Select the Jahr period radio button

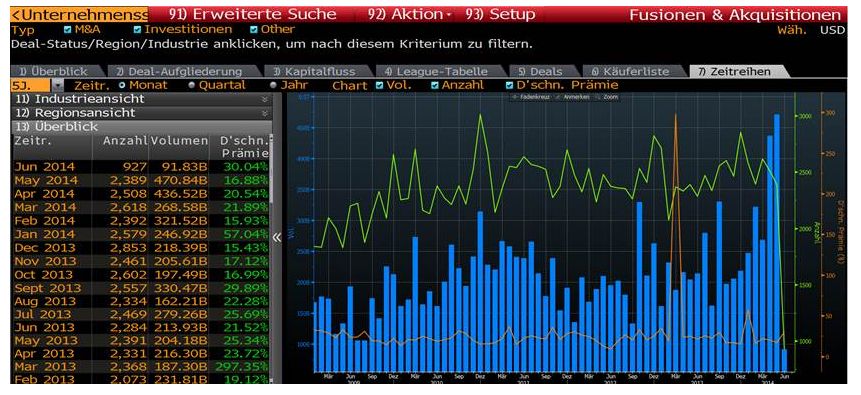[273, 85]
